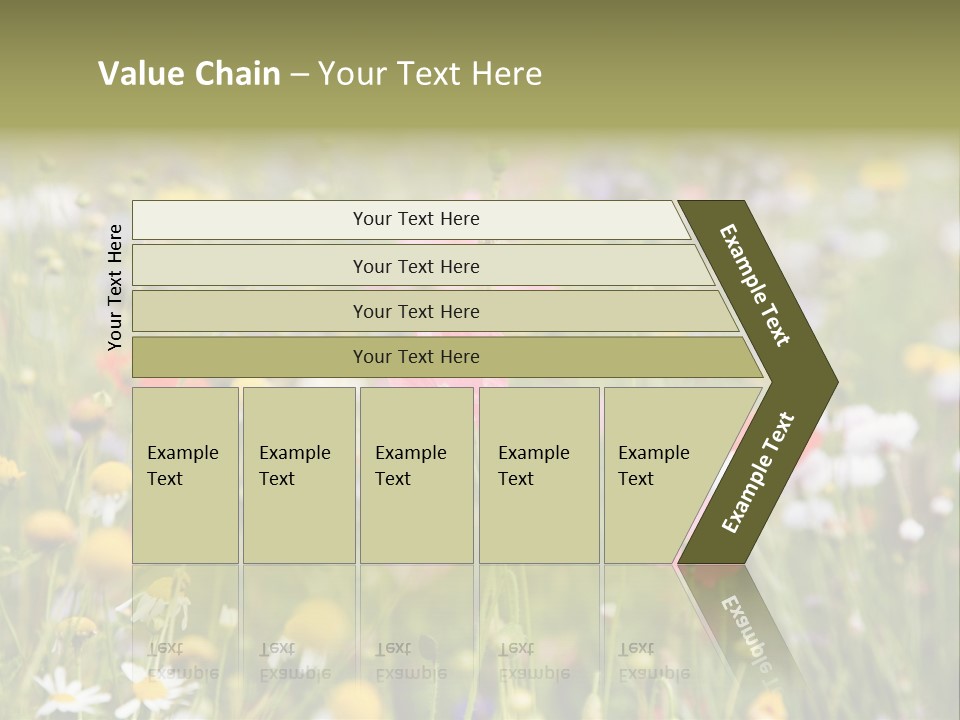960x720 pixels.
Task: Click the mirrored reflection under the first box
Action: (184, 660)
